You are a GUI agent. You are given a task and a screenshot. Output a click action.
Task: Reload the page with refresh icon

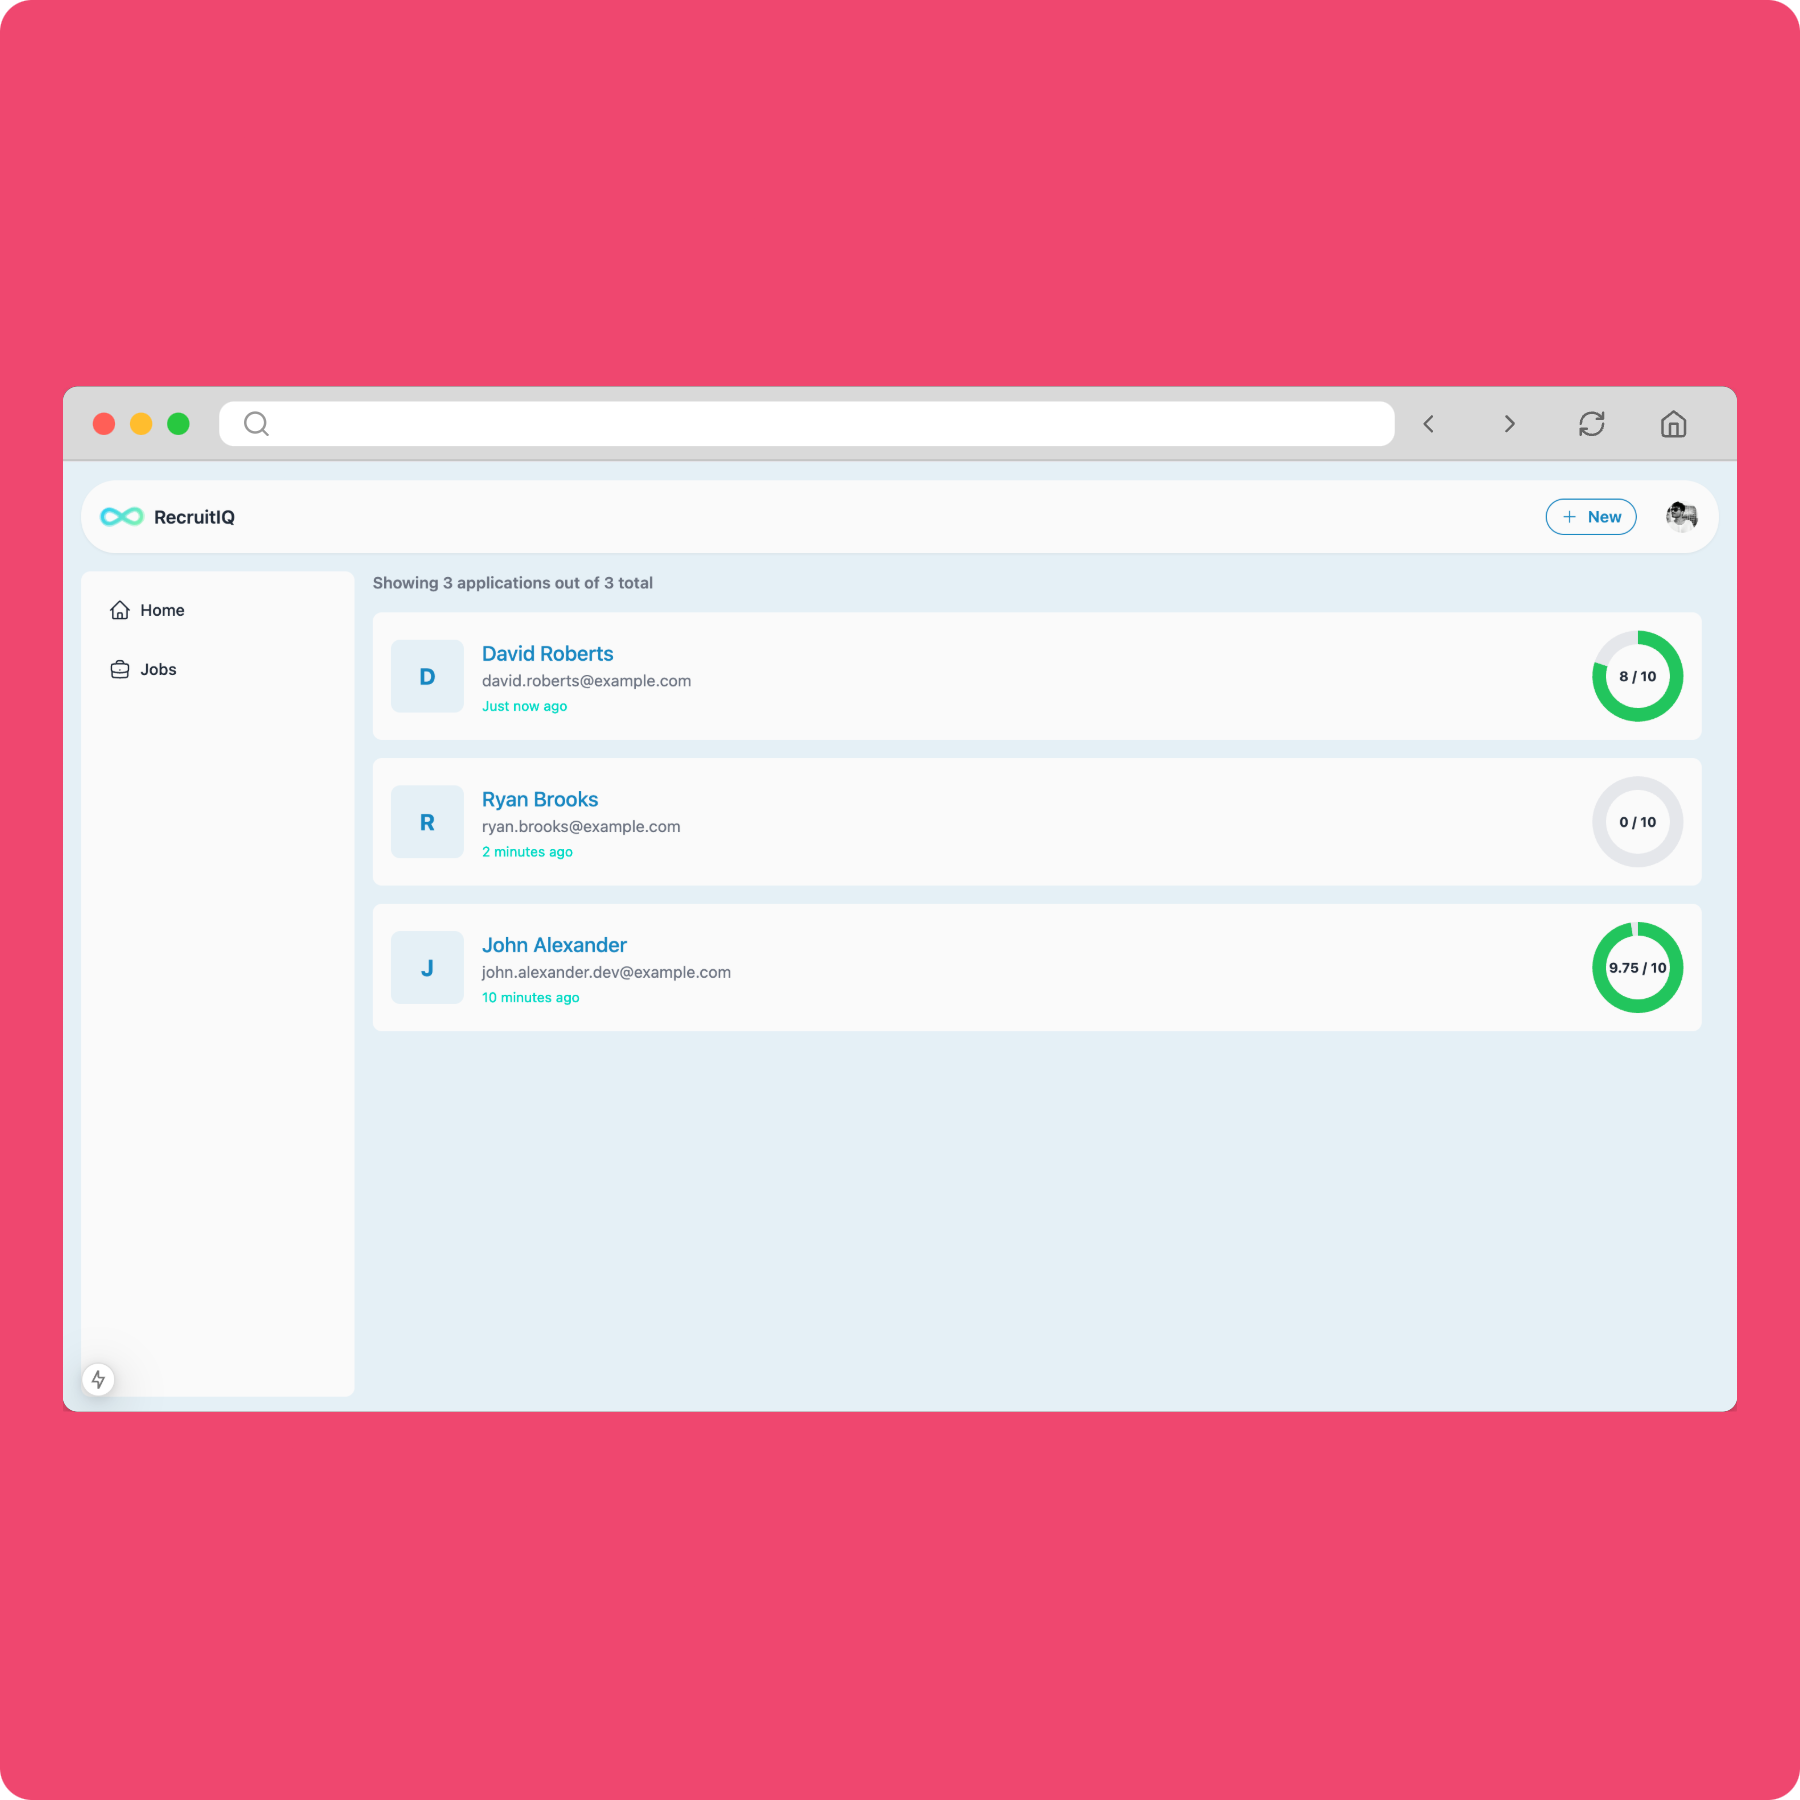(x=1592, y=424)
